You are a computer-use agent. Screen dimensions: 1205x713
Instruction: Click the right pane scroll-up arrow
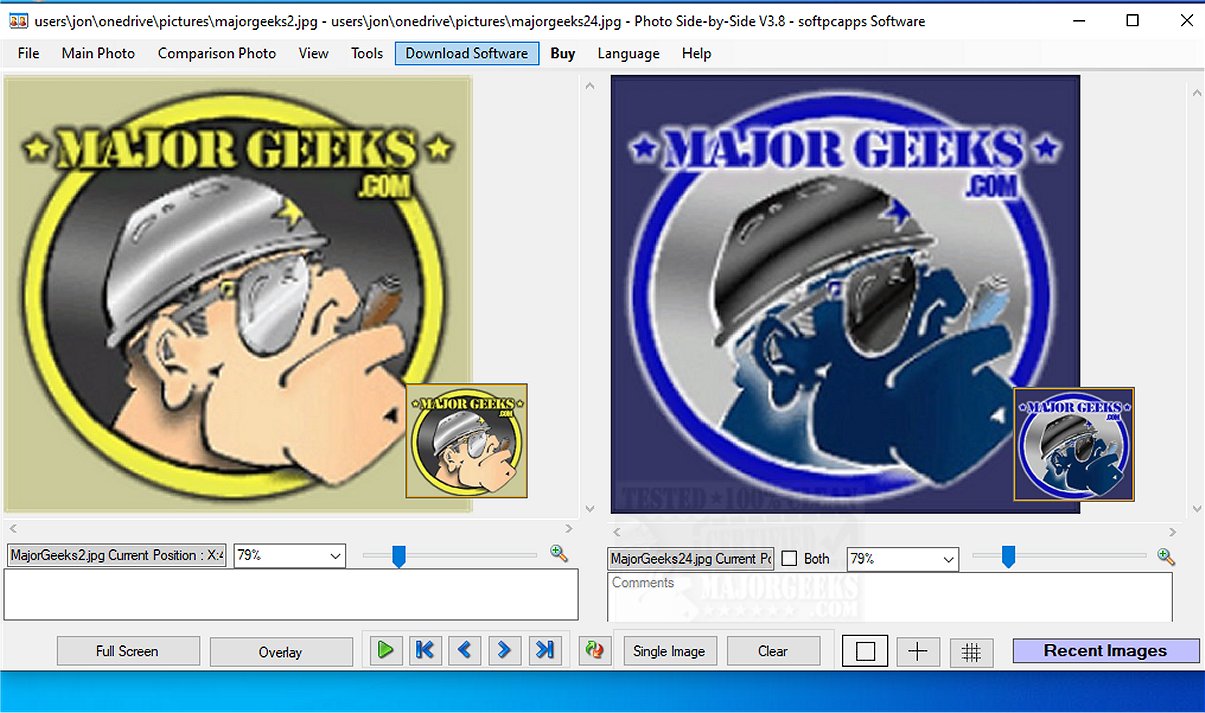[1196, 92]
